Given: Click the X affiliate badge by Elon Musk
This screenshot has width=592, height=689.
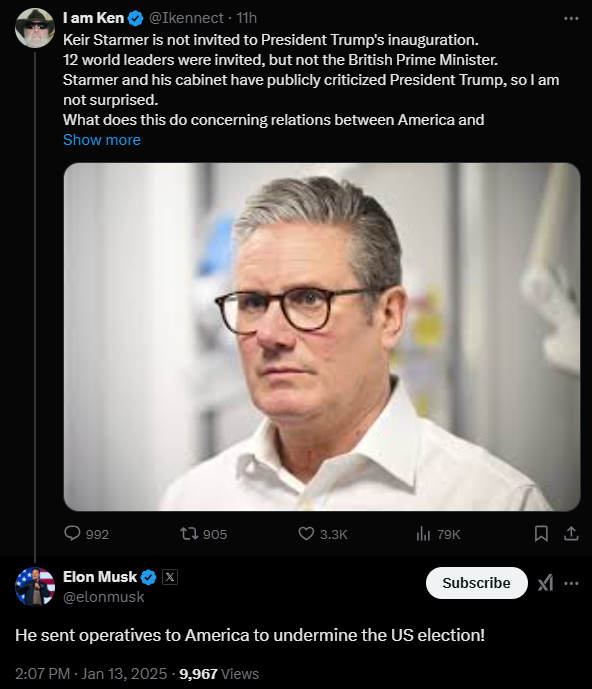Looking at the screenshot, I should 170,577.
